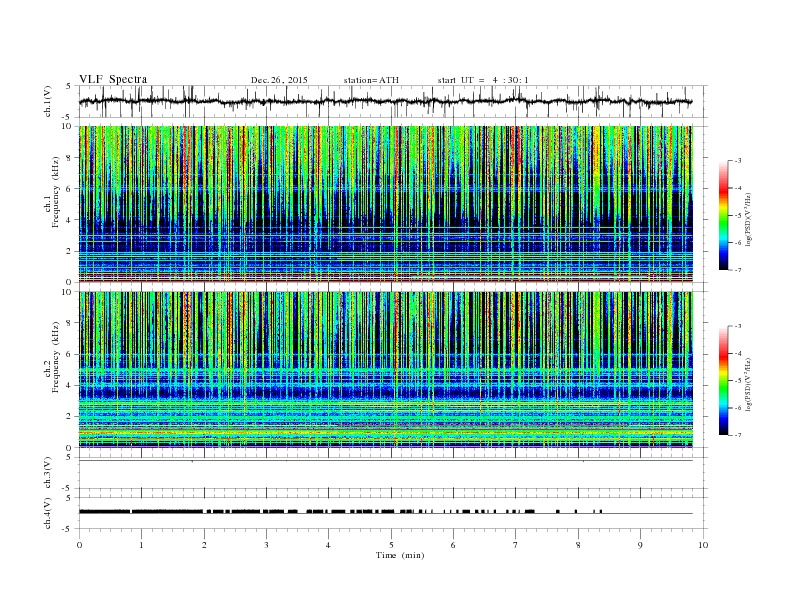Click the ch.1 voltage waveform trace
Screen dimensions: 792x612
(x=385, y=101)
